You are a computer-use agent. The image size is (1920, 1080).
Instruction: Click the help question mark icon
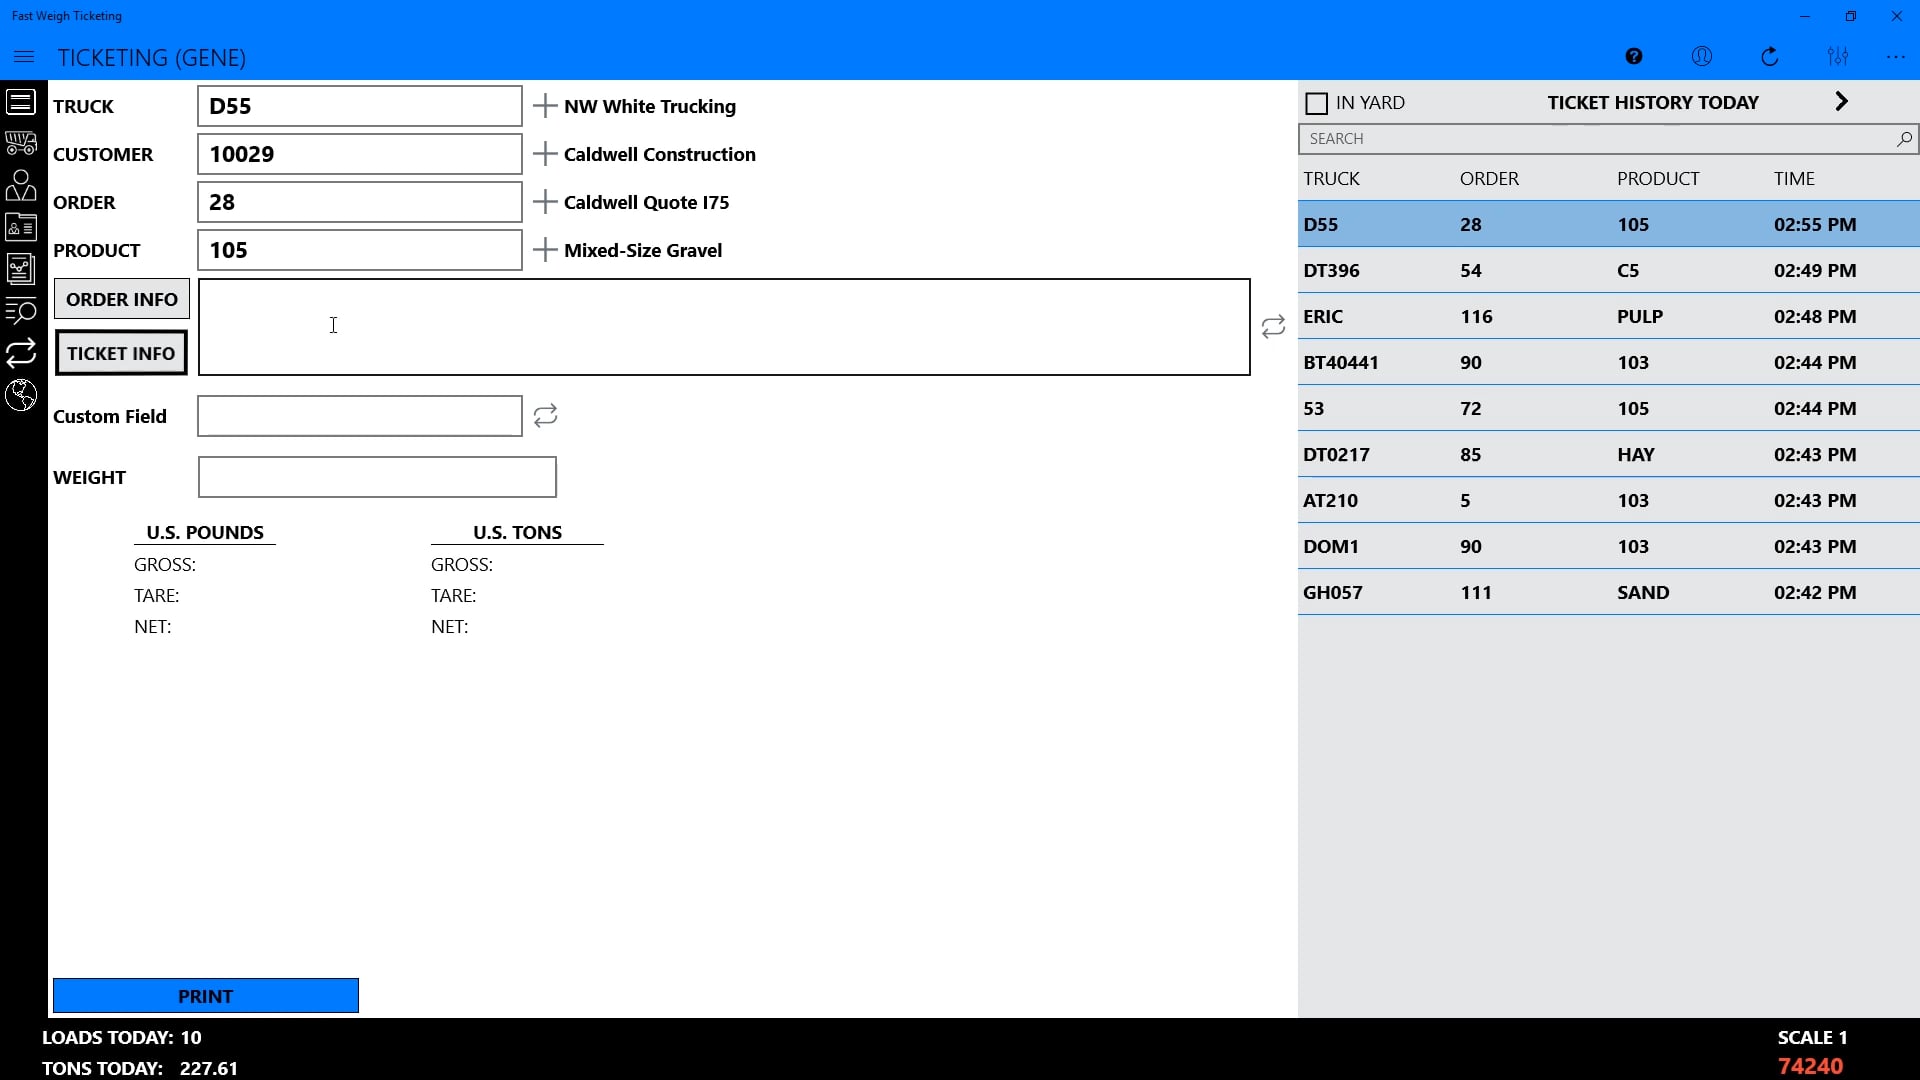pyautogui.click(x=1634, y=57)
